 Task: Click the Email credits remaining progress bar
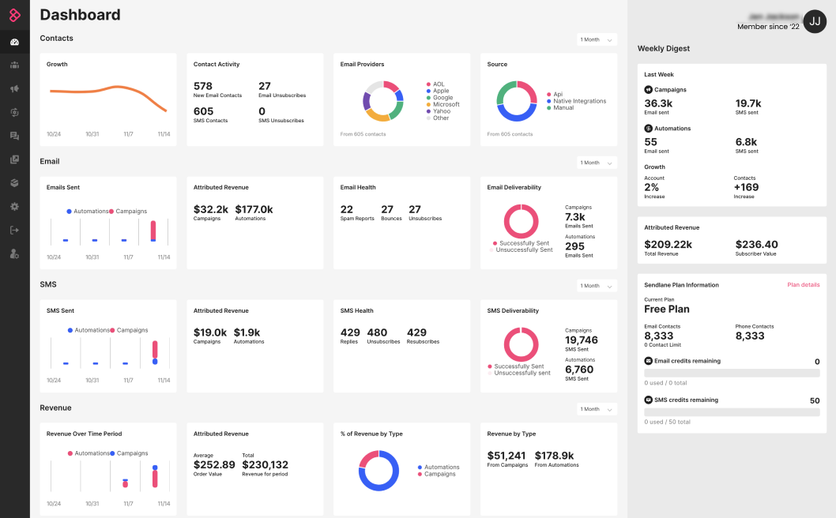(732, 373)
